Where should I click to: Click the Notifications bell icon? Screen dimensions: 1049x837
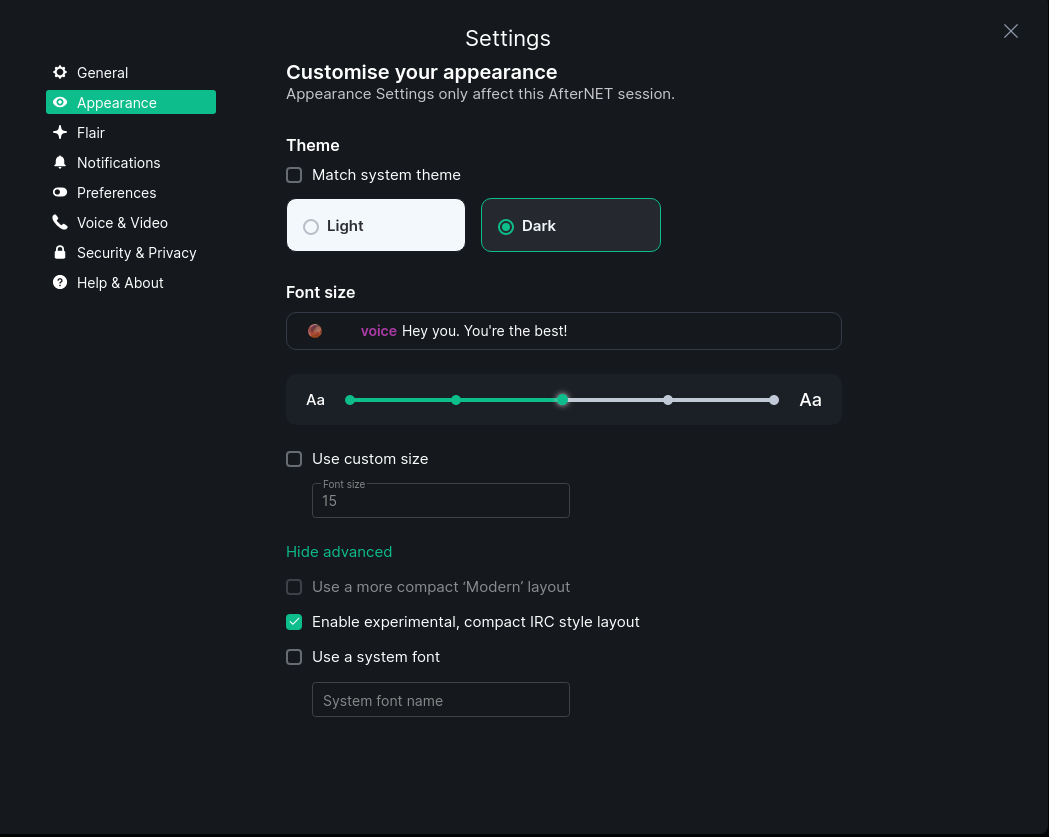[60, 163]
